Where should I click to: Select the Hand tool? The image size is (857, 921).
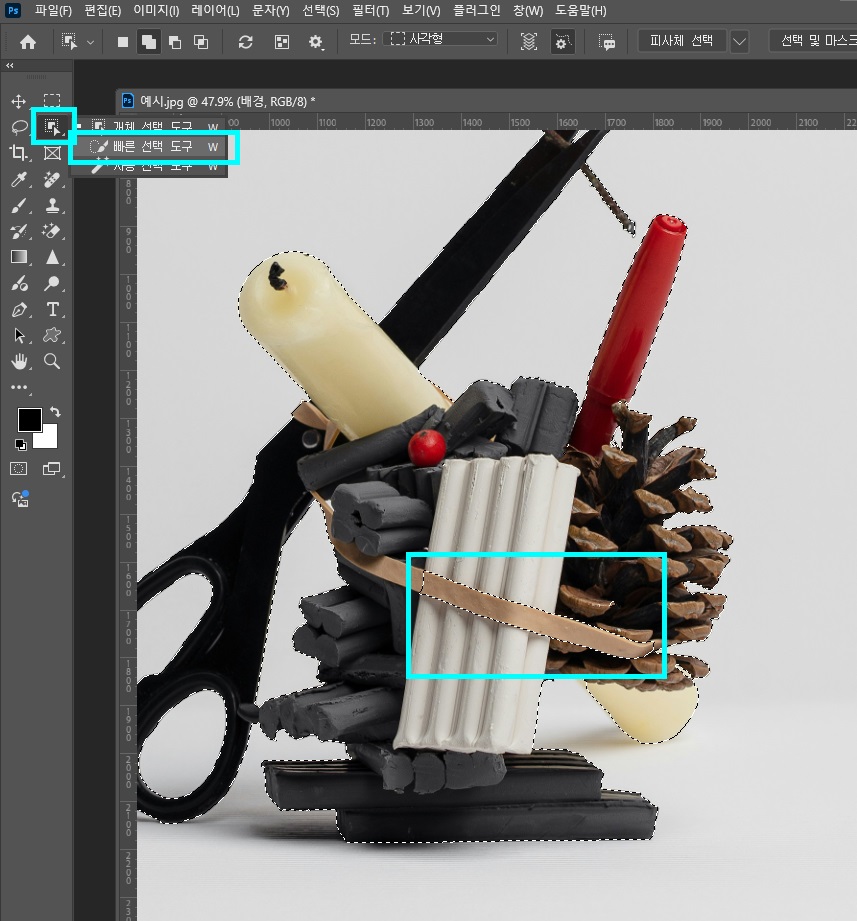[x=19, y=361]
